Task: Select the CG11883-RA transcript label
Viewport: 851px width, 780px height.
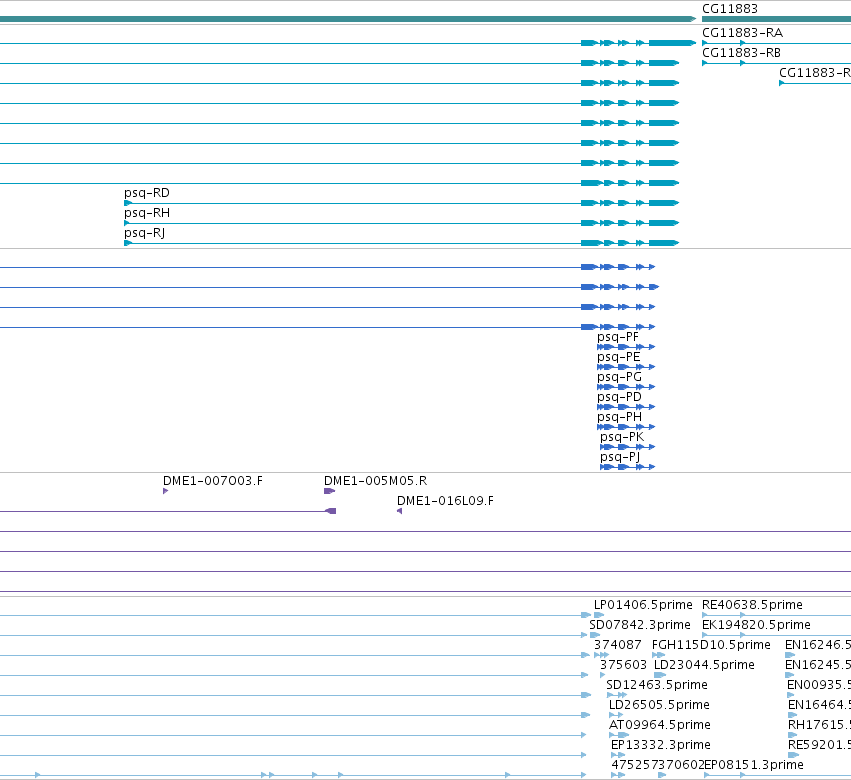Action: tap(742, 33)
